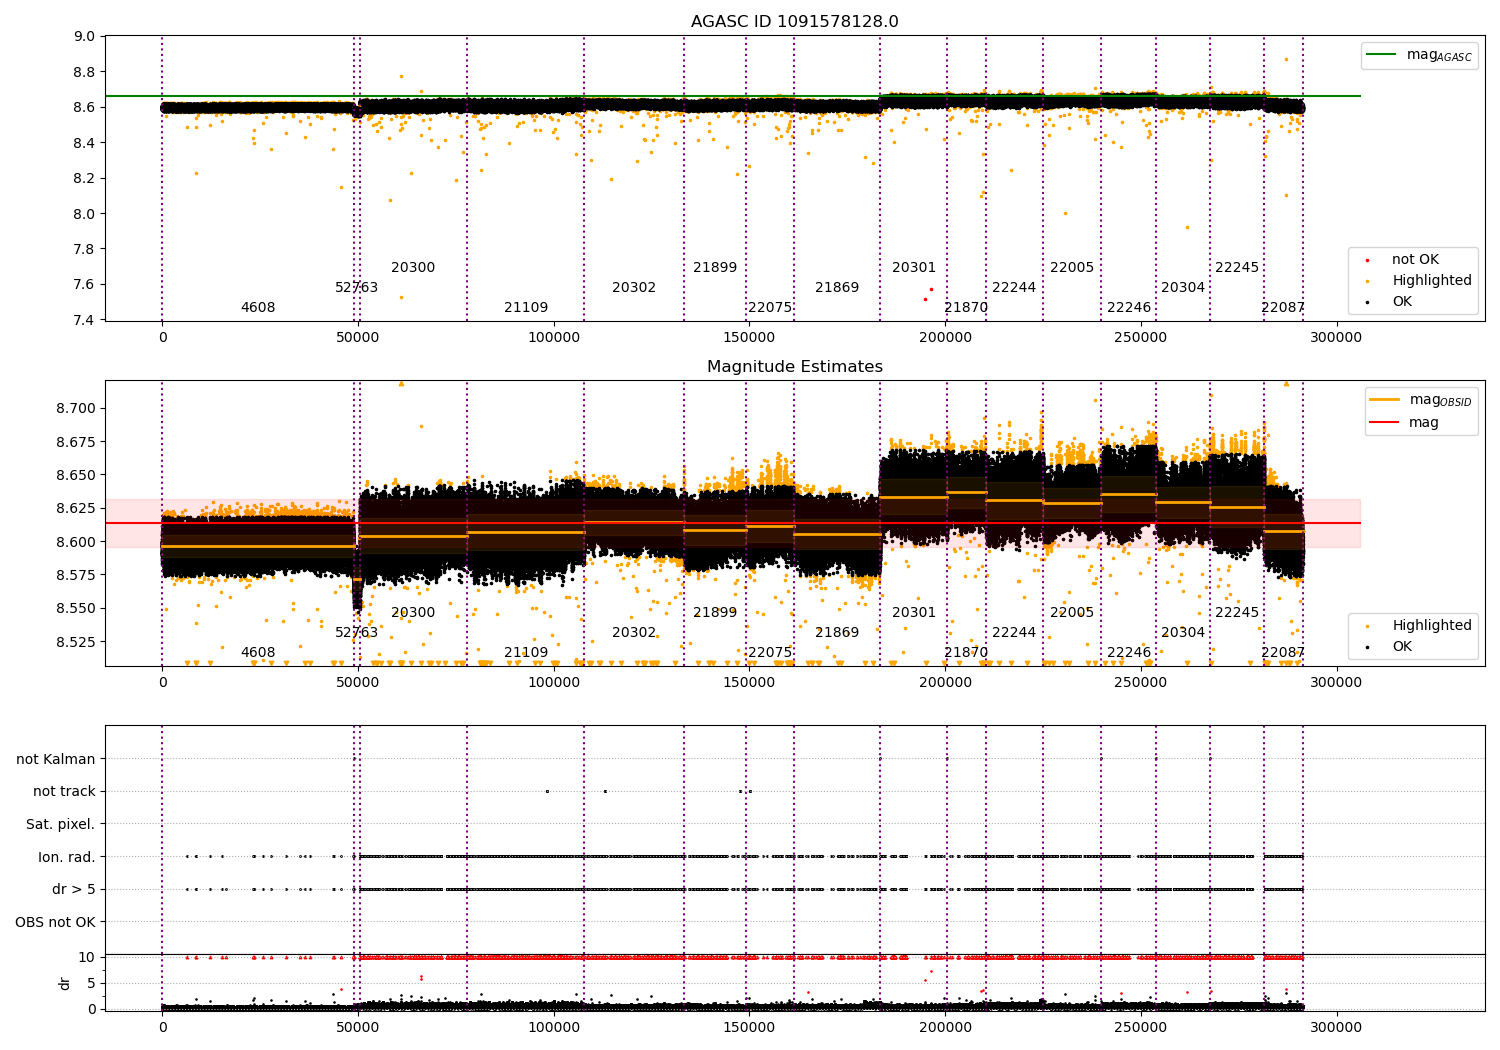
Task: Click OBSID label 21870 in AGASC ID plot
Action: click(x=966, y=308)
